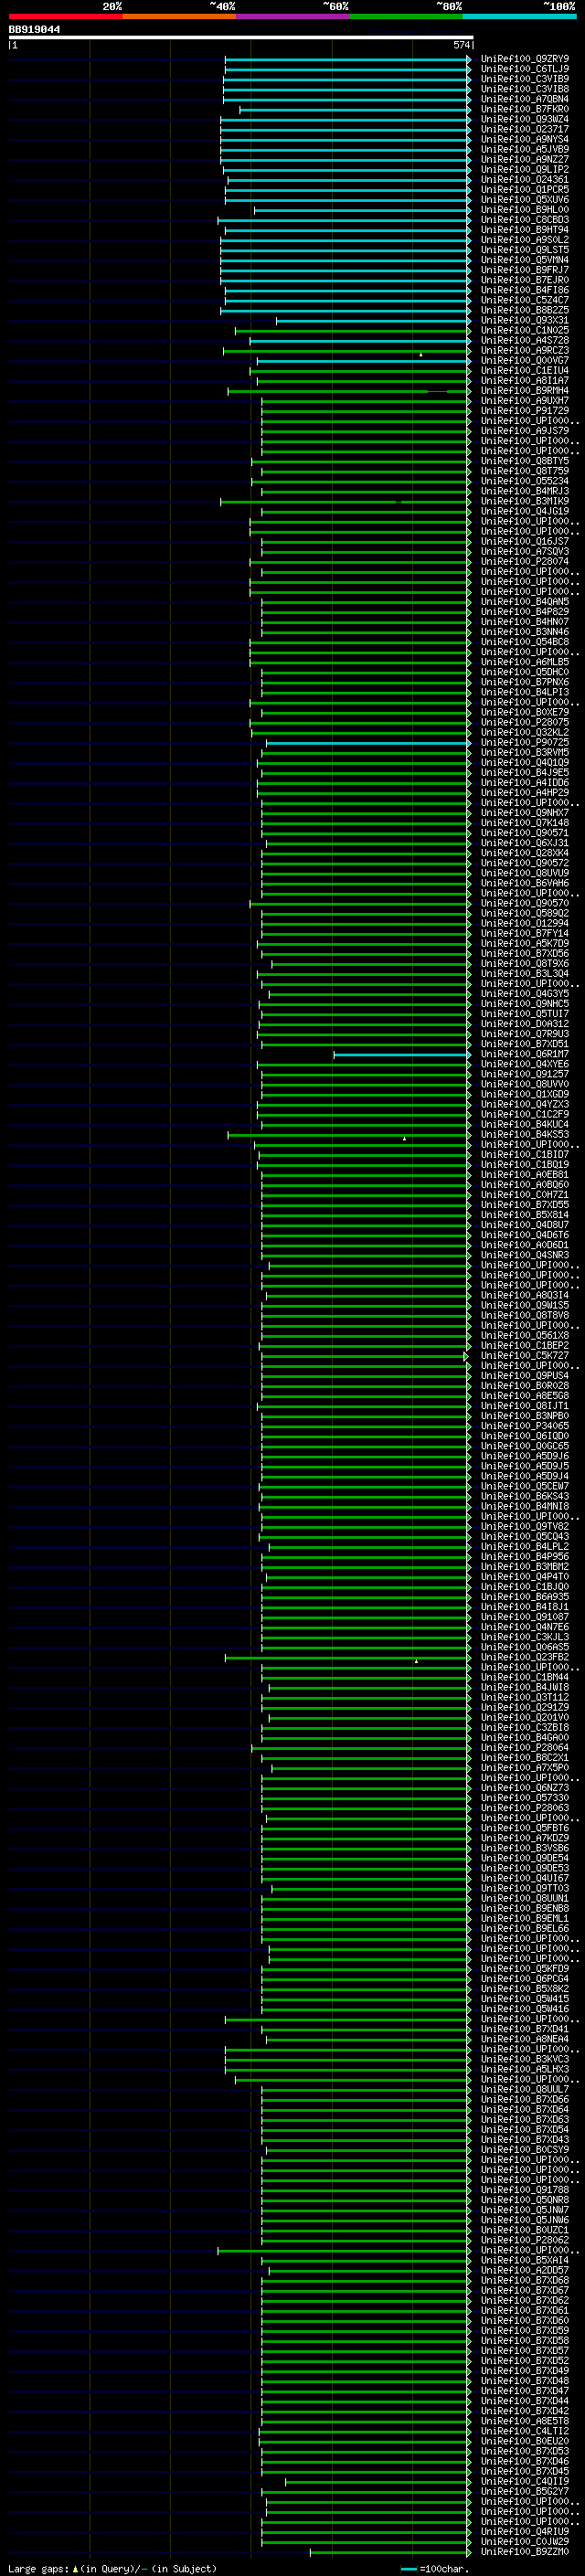The height and width of the screenshot is (2576, 585).
Task: Select hit label UniRef100_Q00VG7
Action: click(524, 361)
